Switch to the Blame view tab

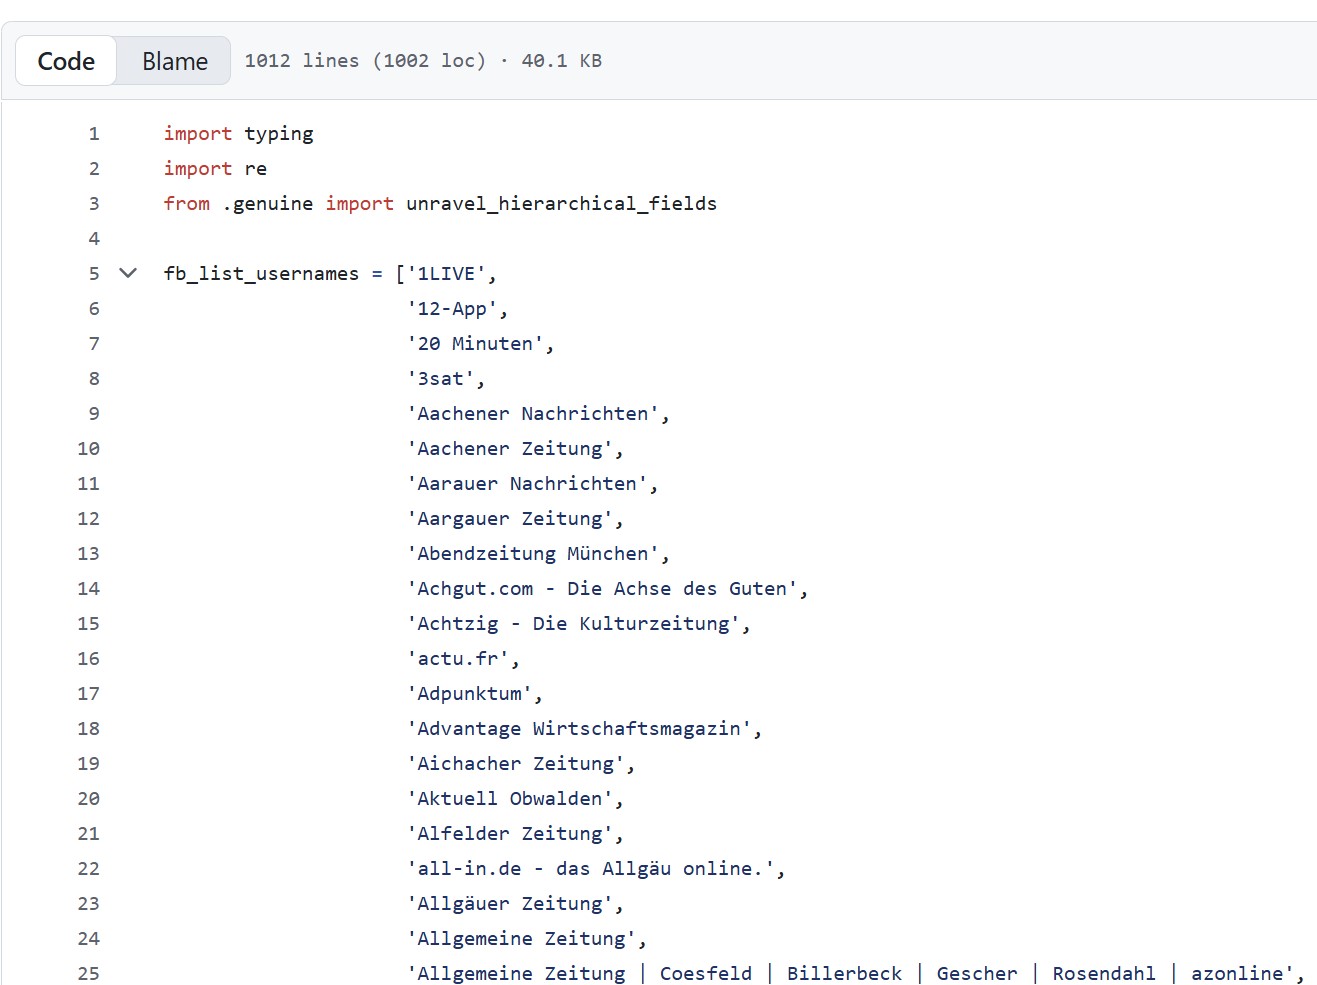pyautogui.click(x=174, y=61)
